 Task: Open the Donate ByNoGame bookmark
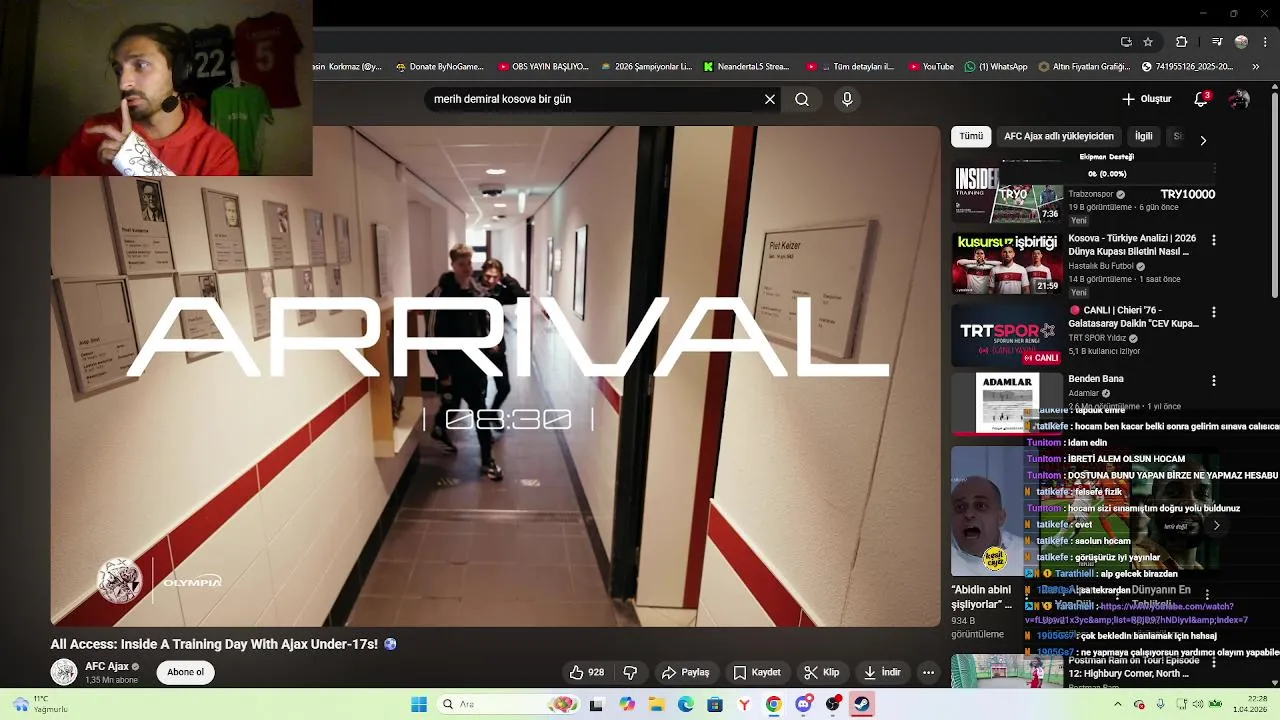[x=440, y=67]
